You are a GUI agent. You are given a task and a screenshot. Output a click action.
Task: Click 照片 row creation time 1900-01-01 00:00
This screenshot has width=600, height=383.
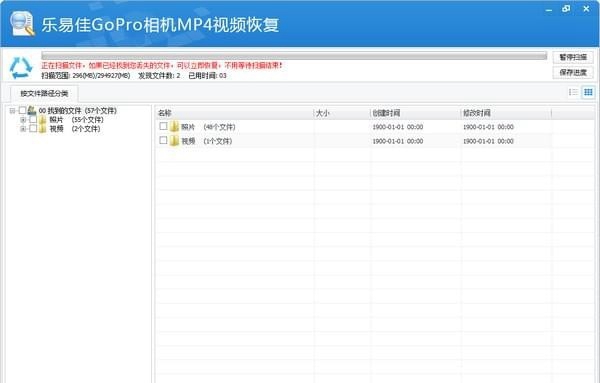coord(398,127)
